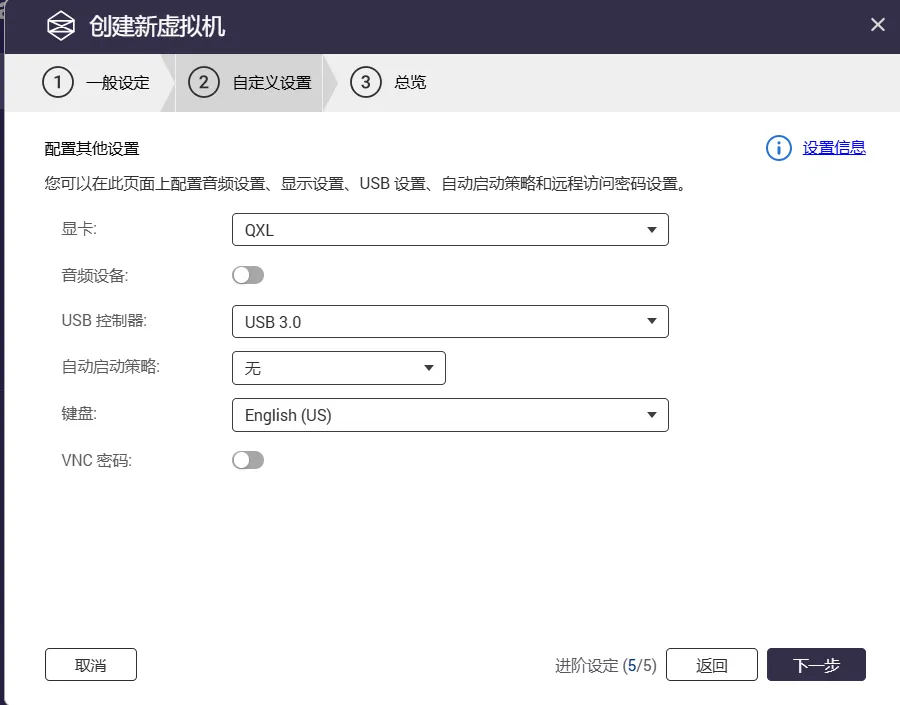This screenshot has height=705, width=900.
Task: Click the 音频设备 label
Action: [95, 276]
